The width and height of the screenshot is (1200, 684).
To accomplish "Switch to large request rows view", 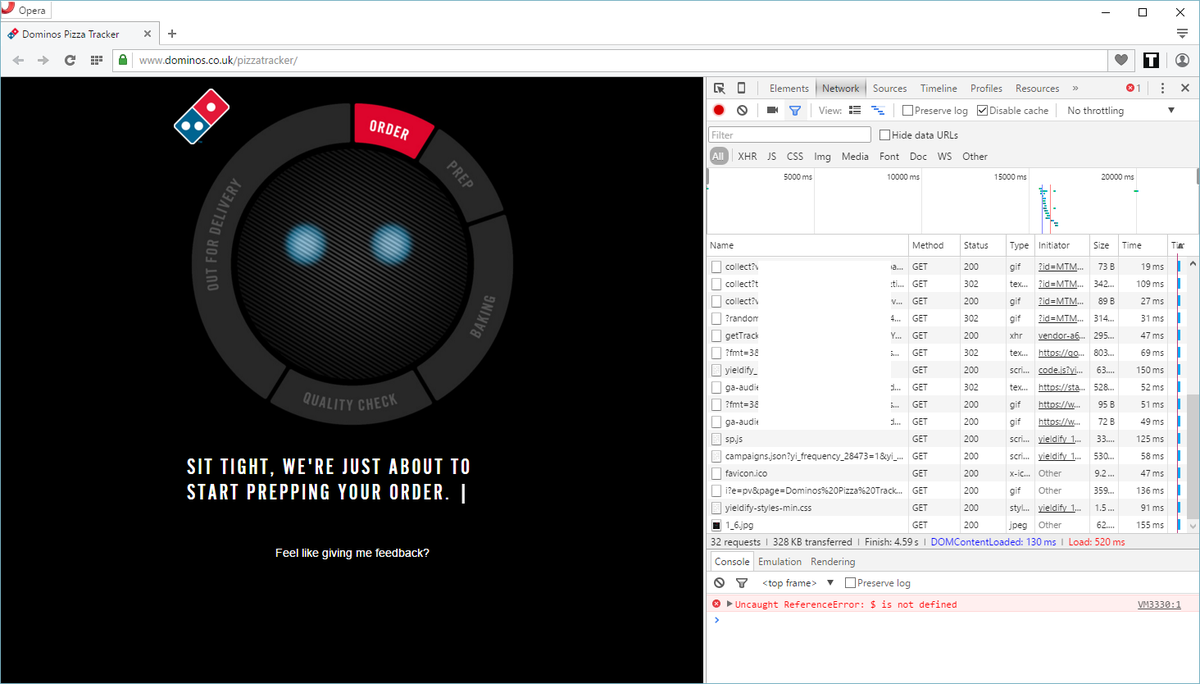I will click(x=855, y=110).
